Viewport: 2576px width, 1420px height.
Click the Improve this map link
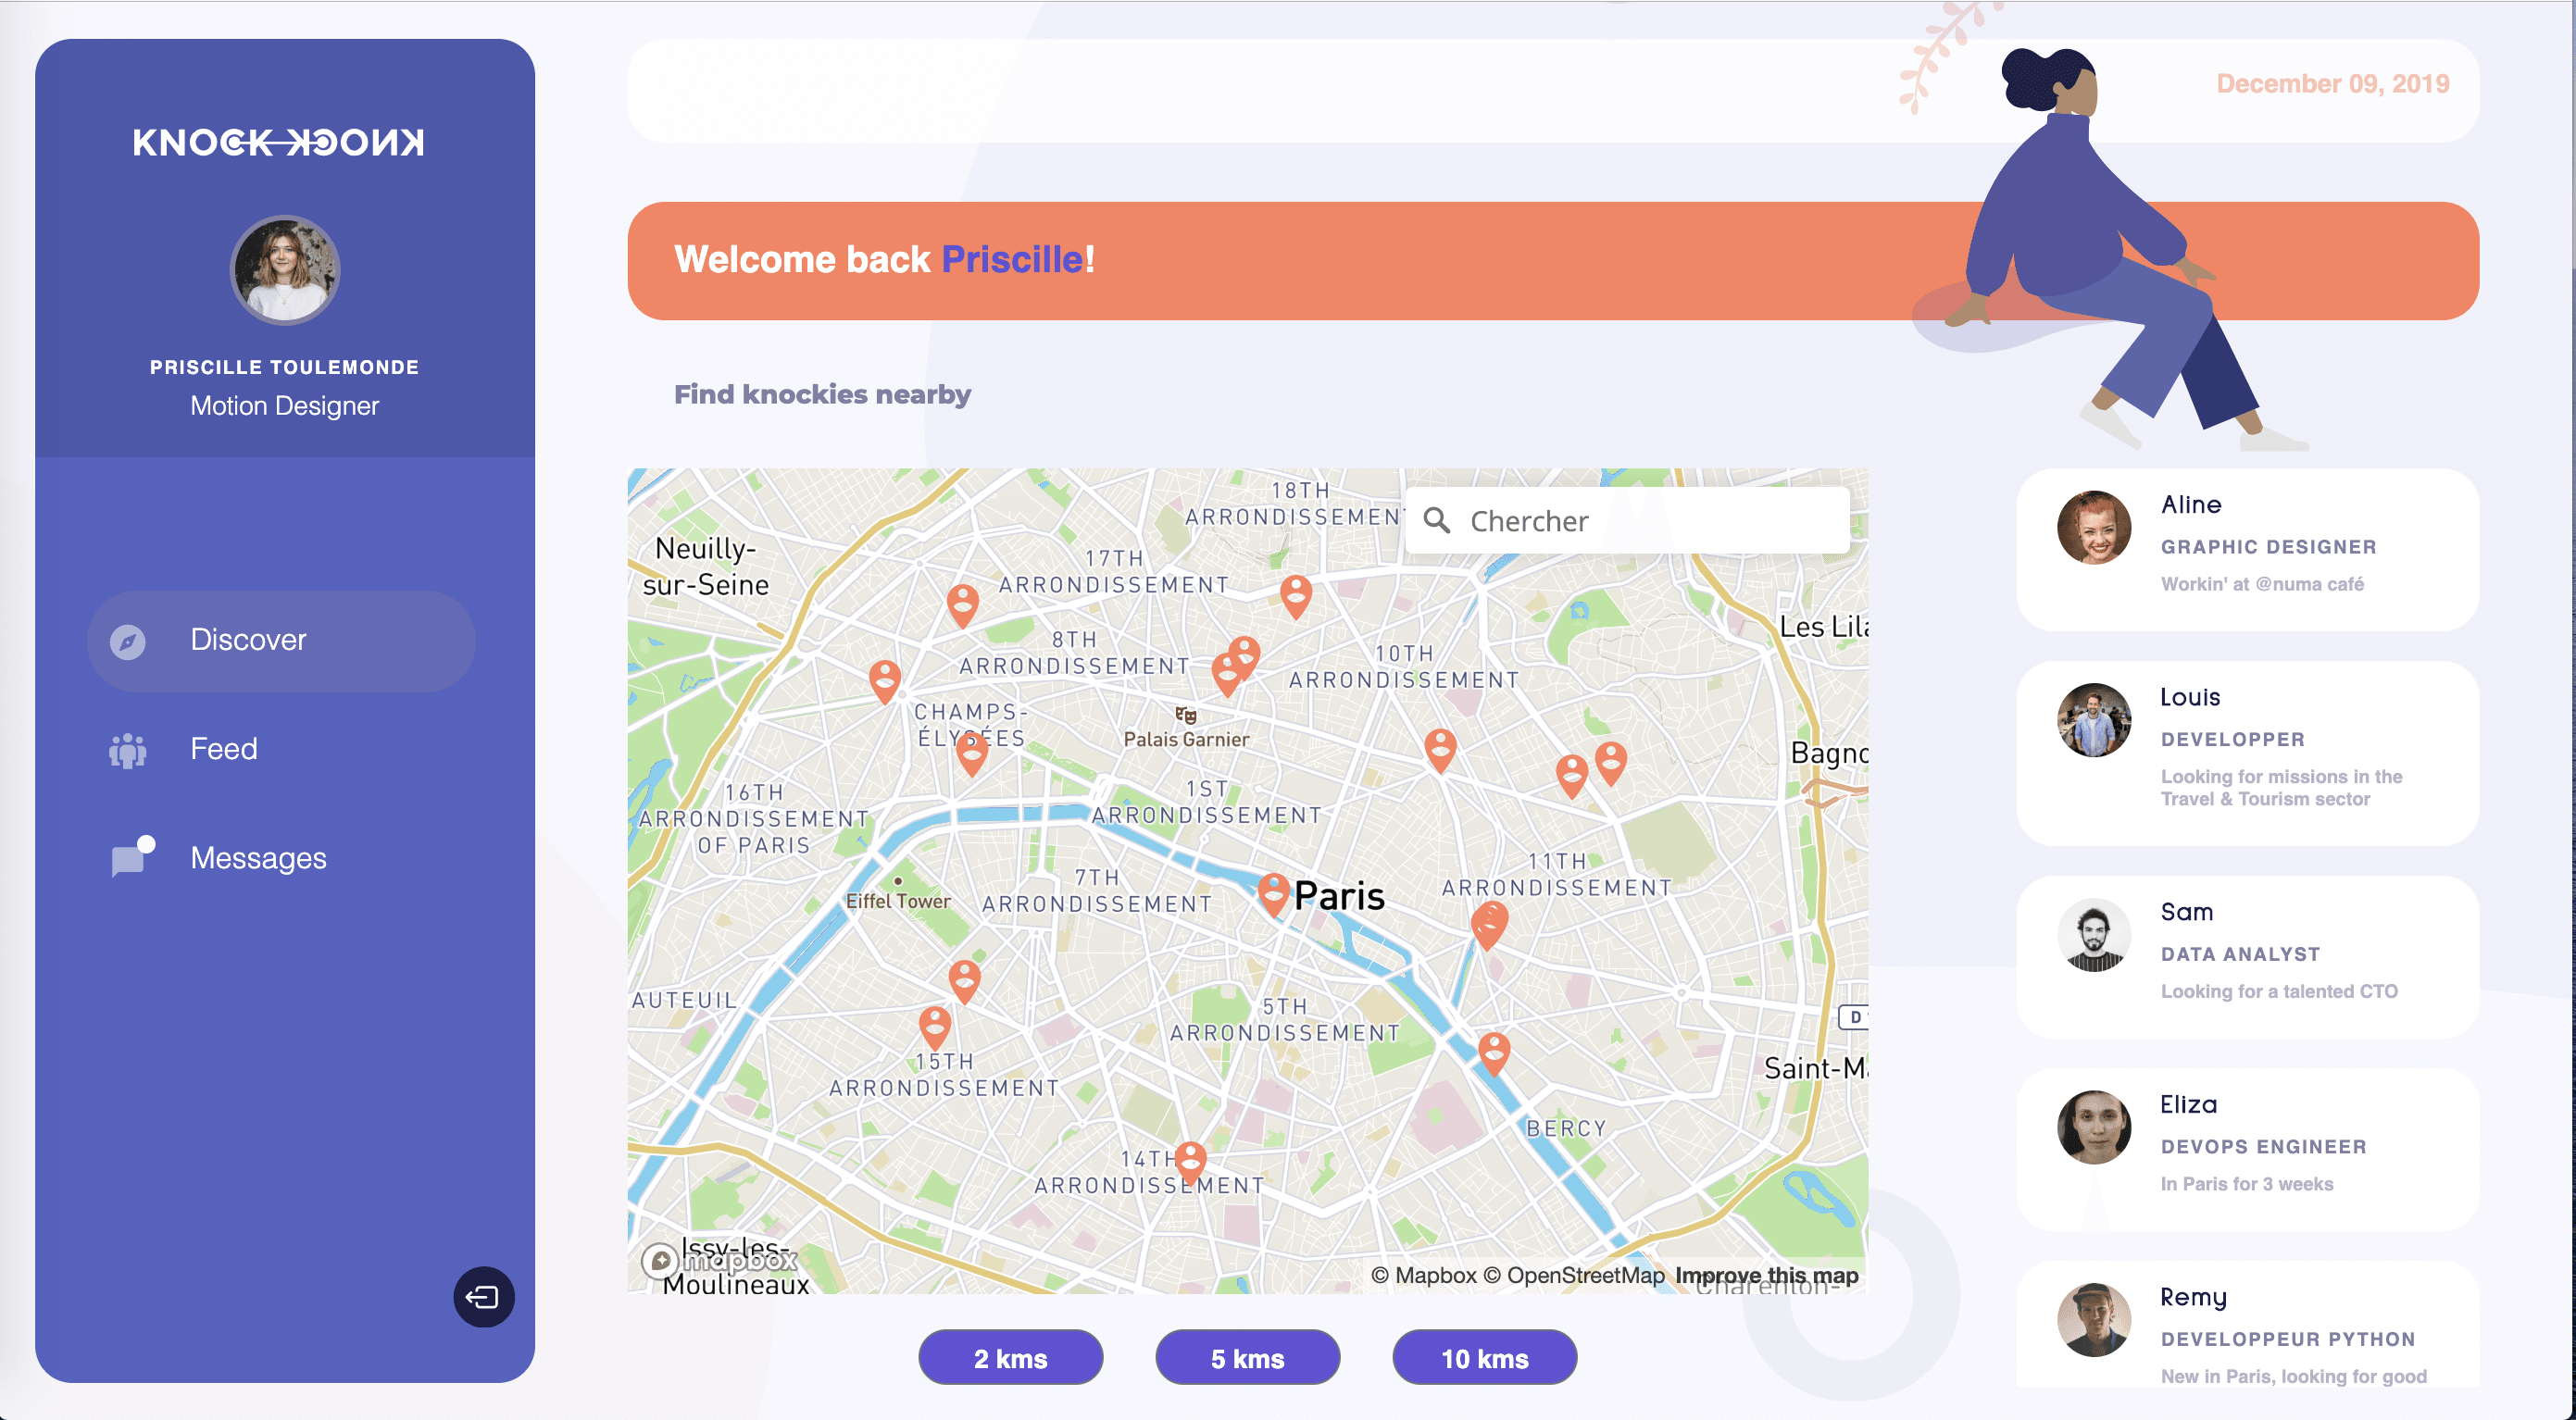point(1766,1275)
